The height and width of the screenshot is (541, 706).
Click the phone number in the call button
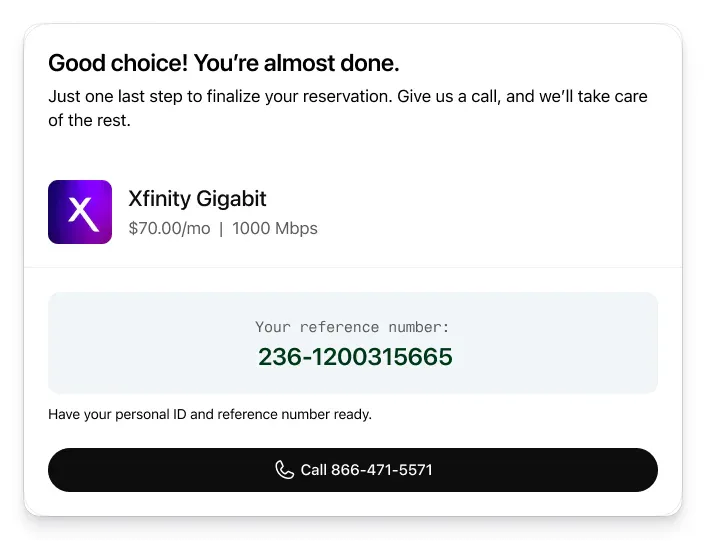(x=381, y=470)
